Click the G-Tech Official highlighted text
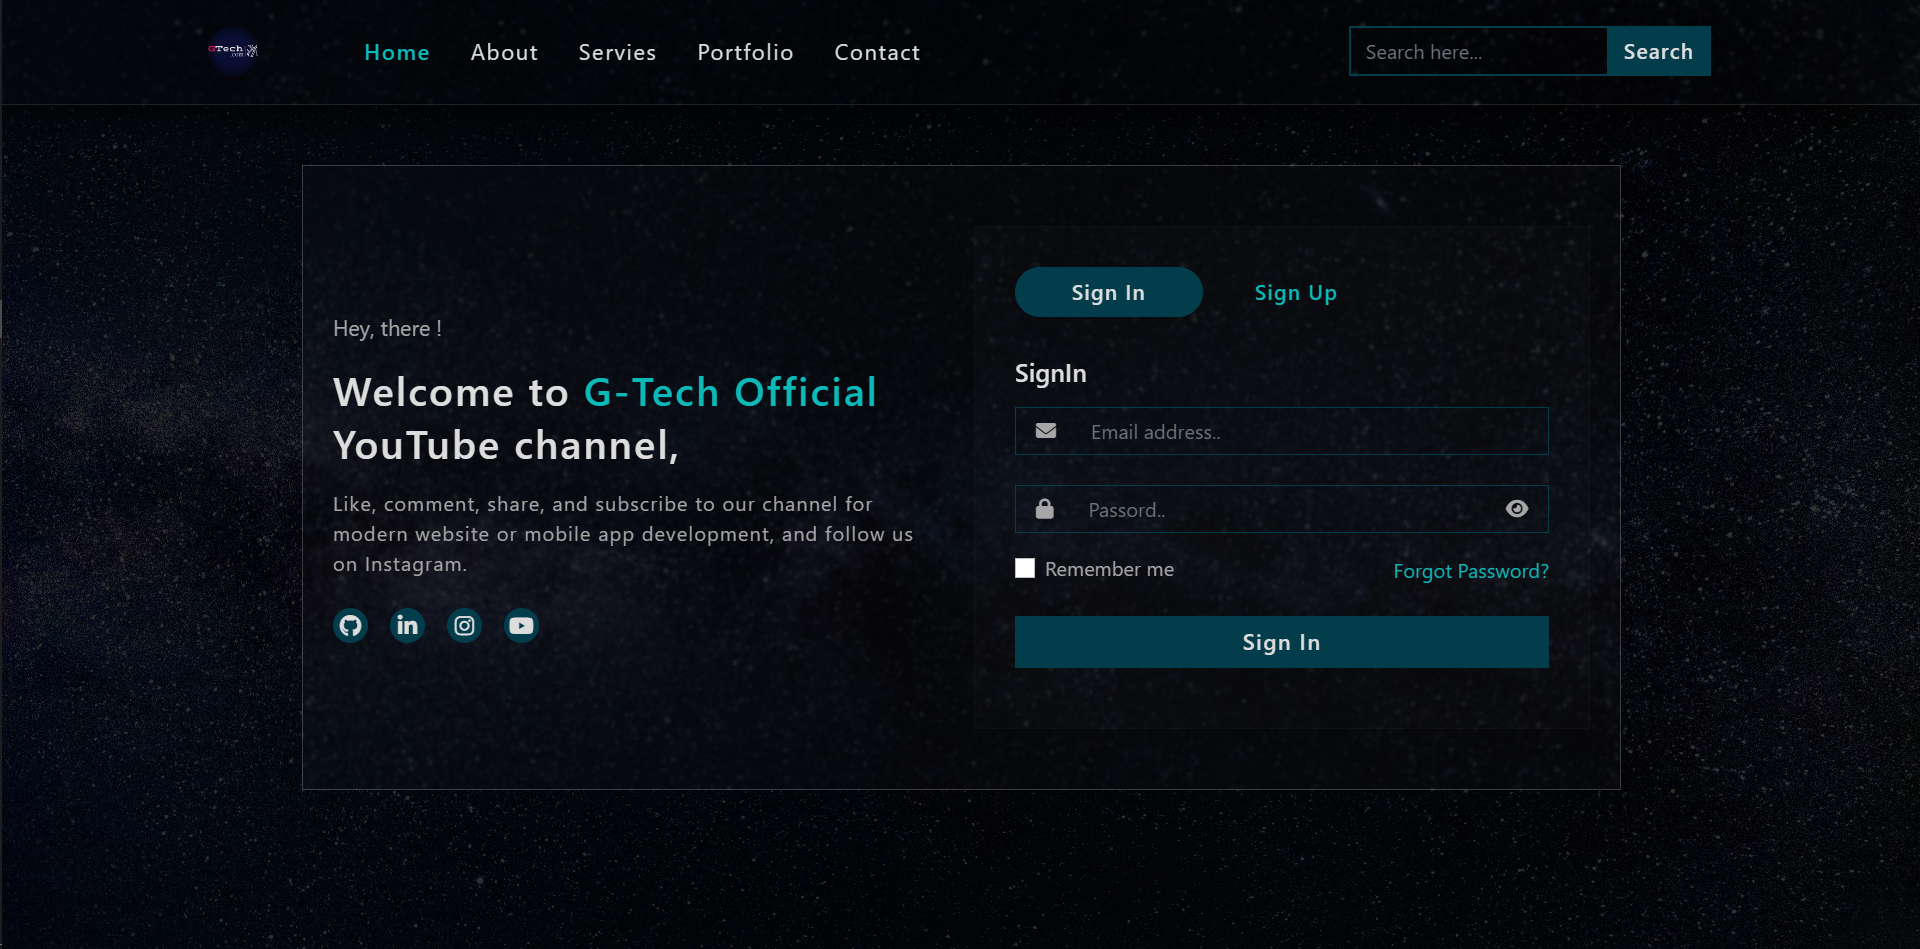 (x=730, y=392)
